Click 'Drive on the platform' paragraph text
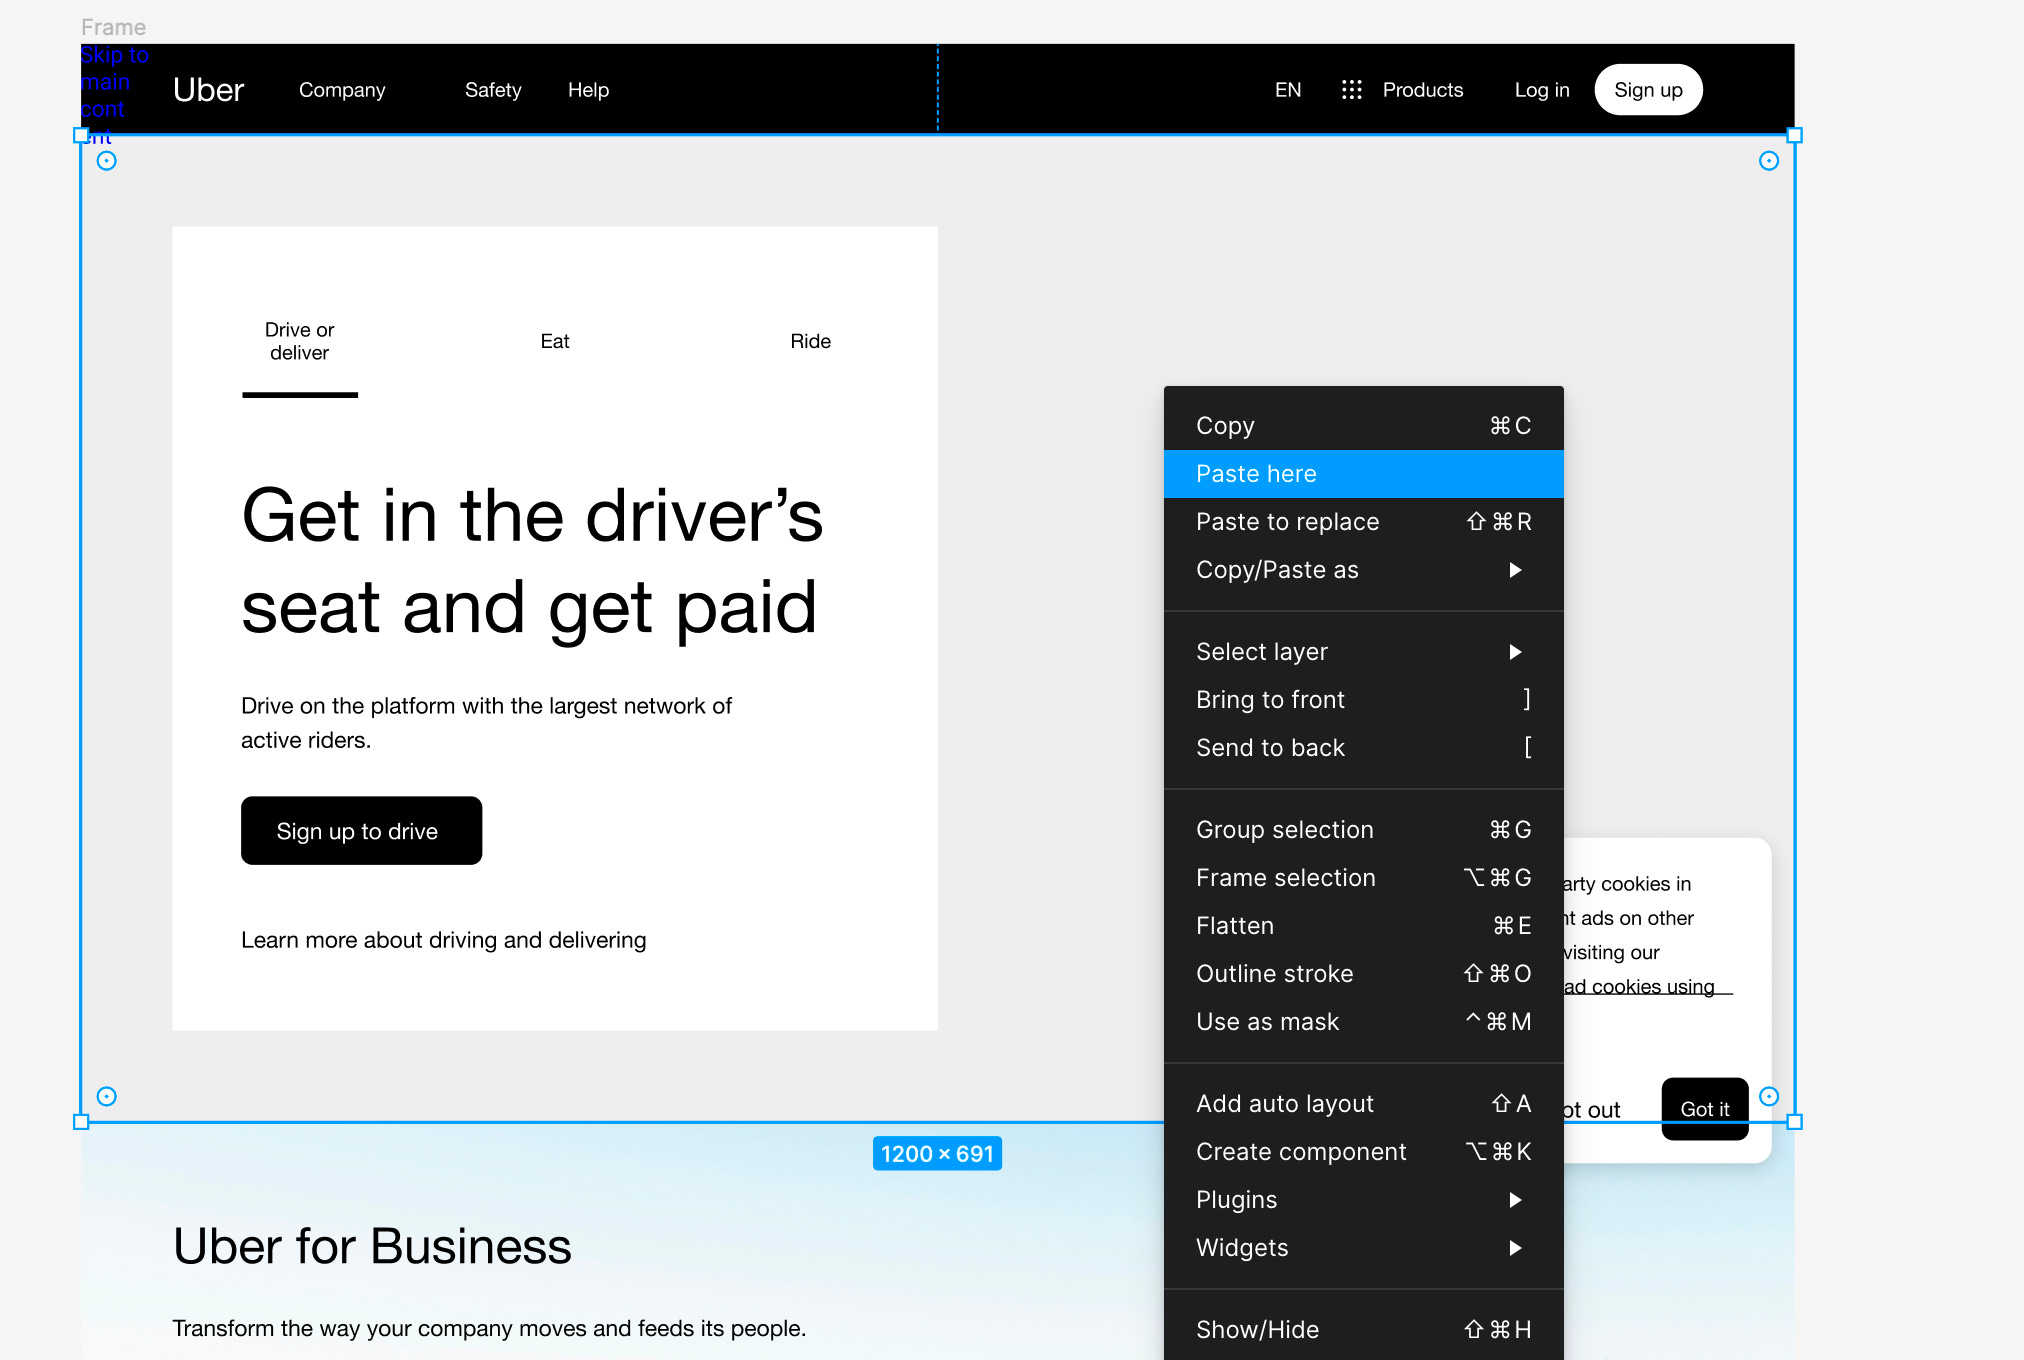The width and height of the screenshot is (2024, 1360). tap(486, 723)
